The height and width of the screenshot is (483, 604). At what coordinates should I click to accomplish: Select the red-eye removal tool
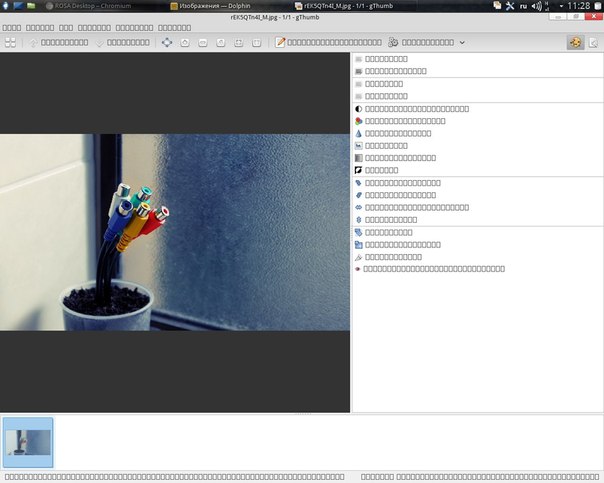430,269
